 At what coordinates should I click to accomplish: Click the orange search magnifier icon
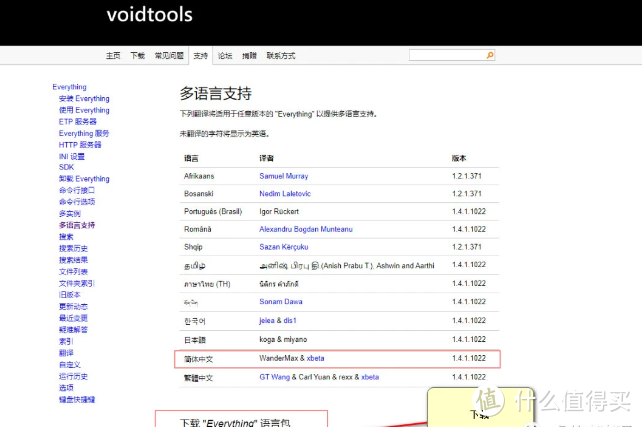[490, 55]
